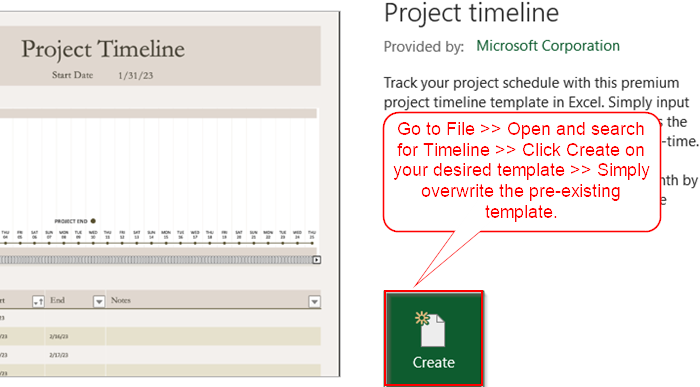
Task: Expand the Notes column filter dropdown
Action: tap(314, 302)
